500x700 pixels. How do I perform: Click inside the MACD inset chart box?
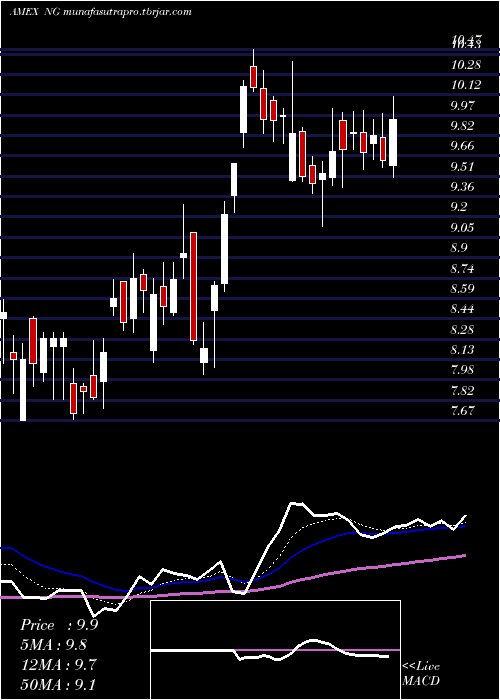pyautogui.click(x=275, y=650)
